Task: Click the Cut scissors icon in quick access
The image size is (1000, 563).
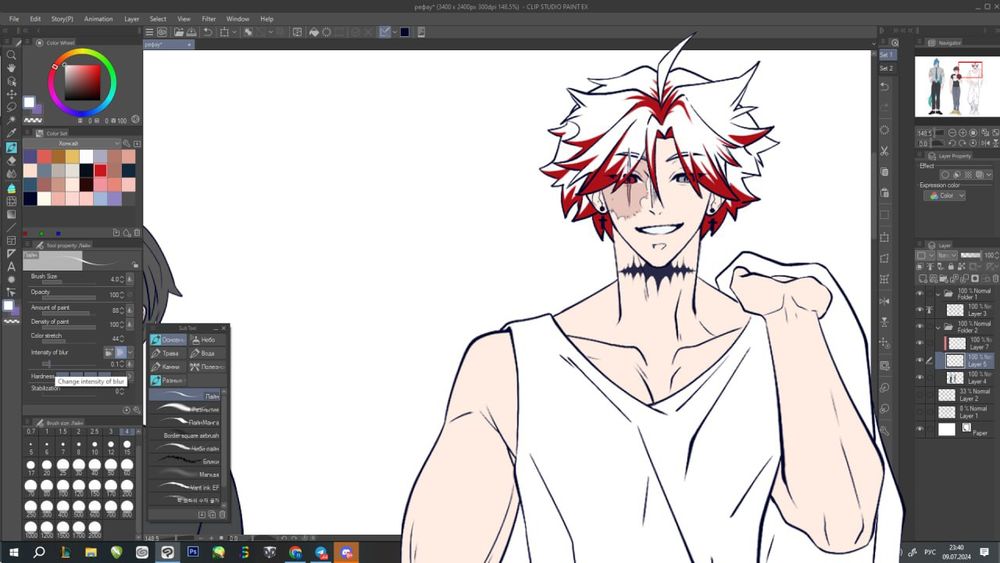Action: click(x=885, y=151)
